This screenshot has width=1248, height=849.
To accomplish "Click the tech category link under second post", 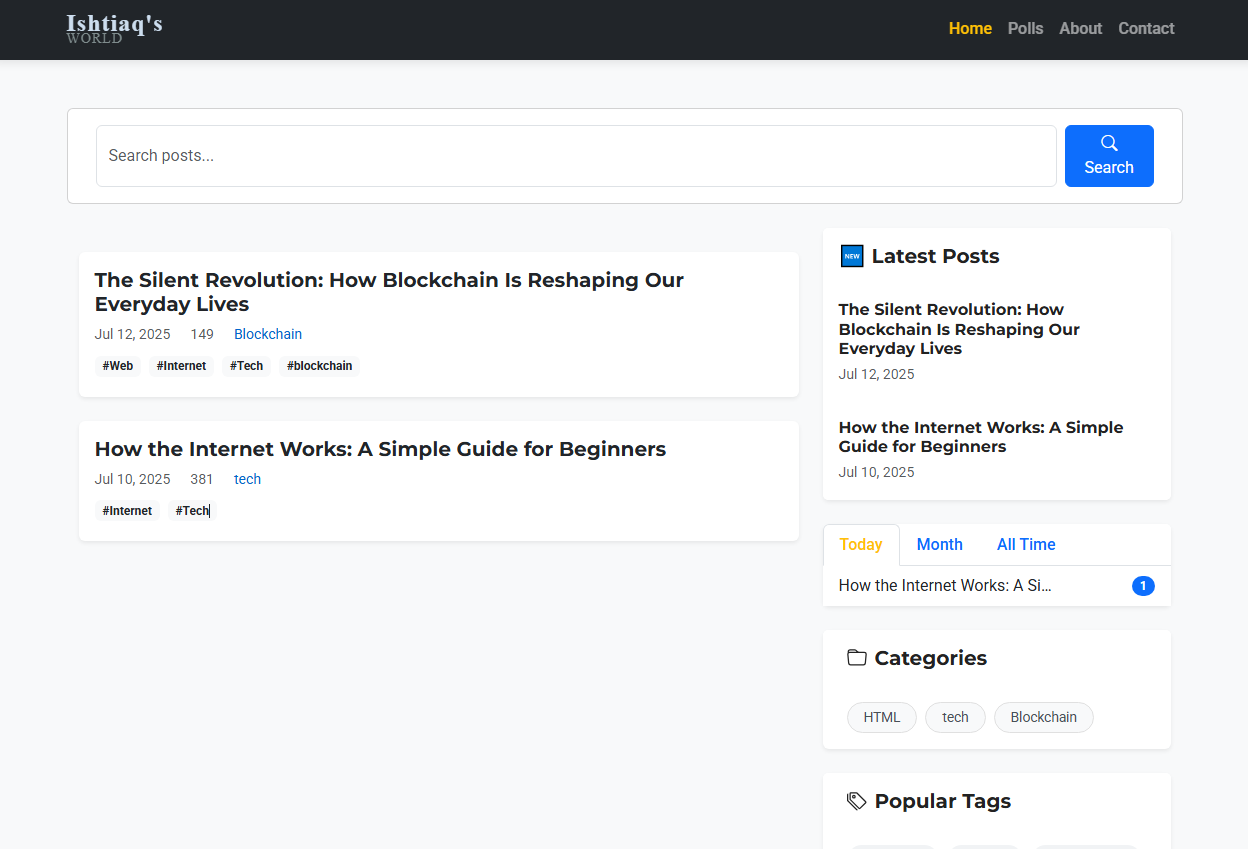I will (247, 479).
